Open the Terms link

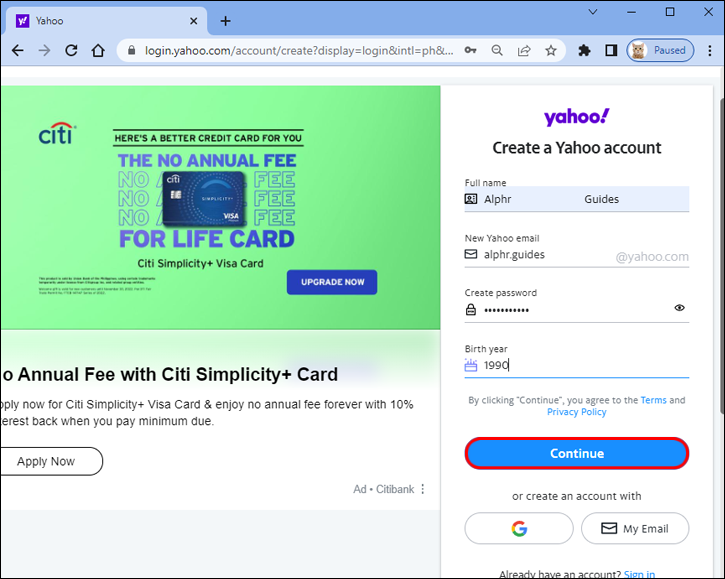point(653,400)
